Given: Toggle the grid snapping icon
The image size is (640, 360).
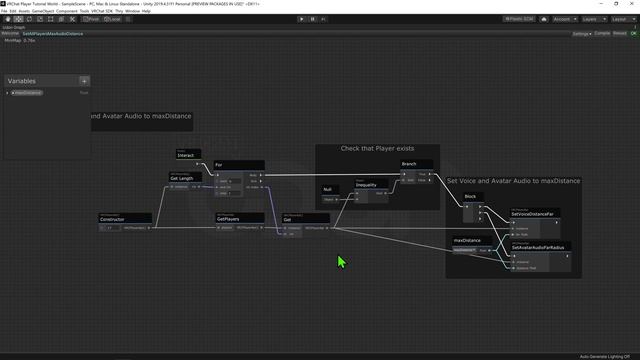Looking at the screenshot, I should click(x=128, y=19).
